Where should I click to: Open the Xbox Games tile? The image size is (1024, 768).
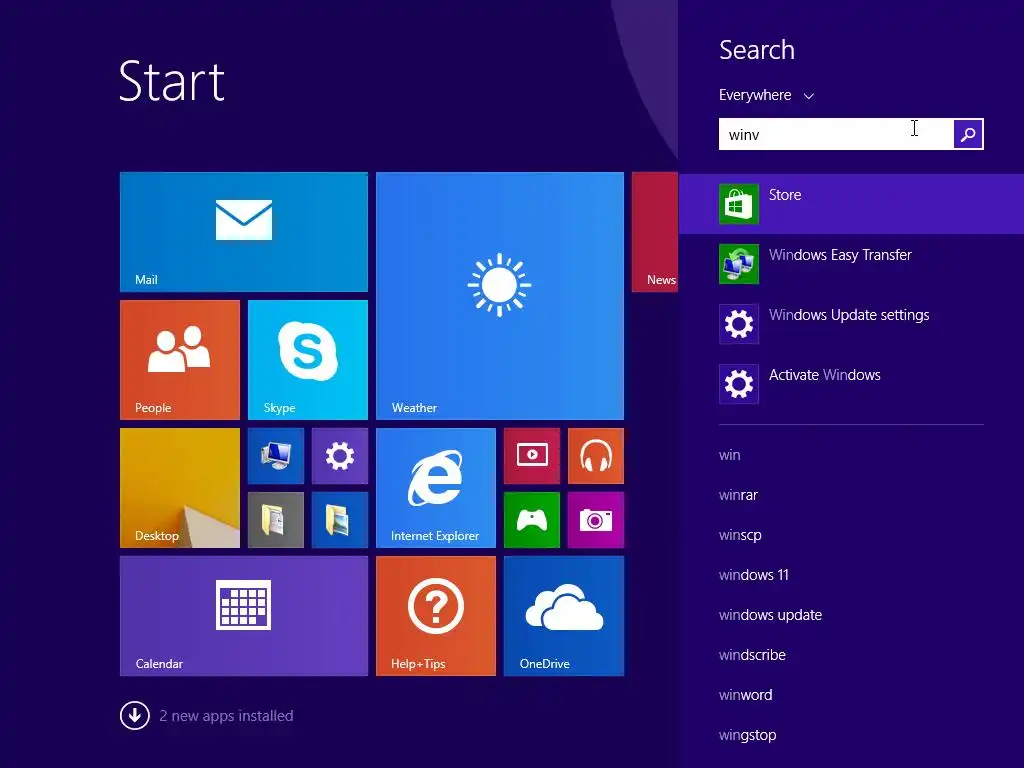click(532, 520)
